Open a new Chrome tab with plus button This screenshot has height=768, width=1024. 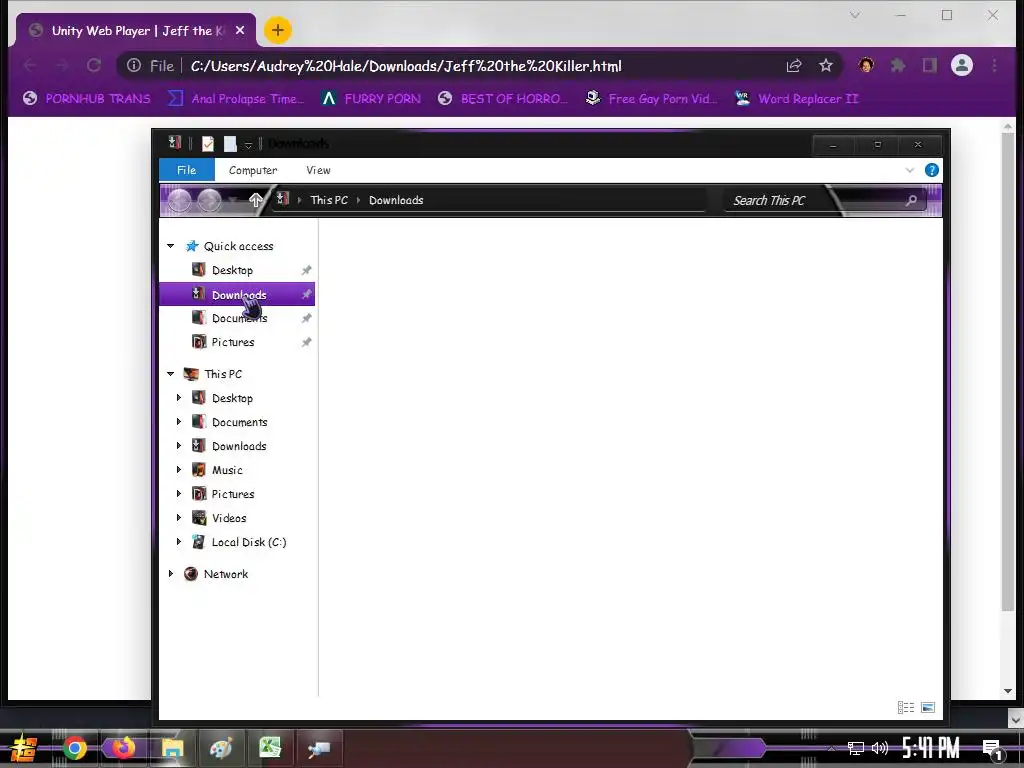coord(278,30)
